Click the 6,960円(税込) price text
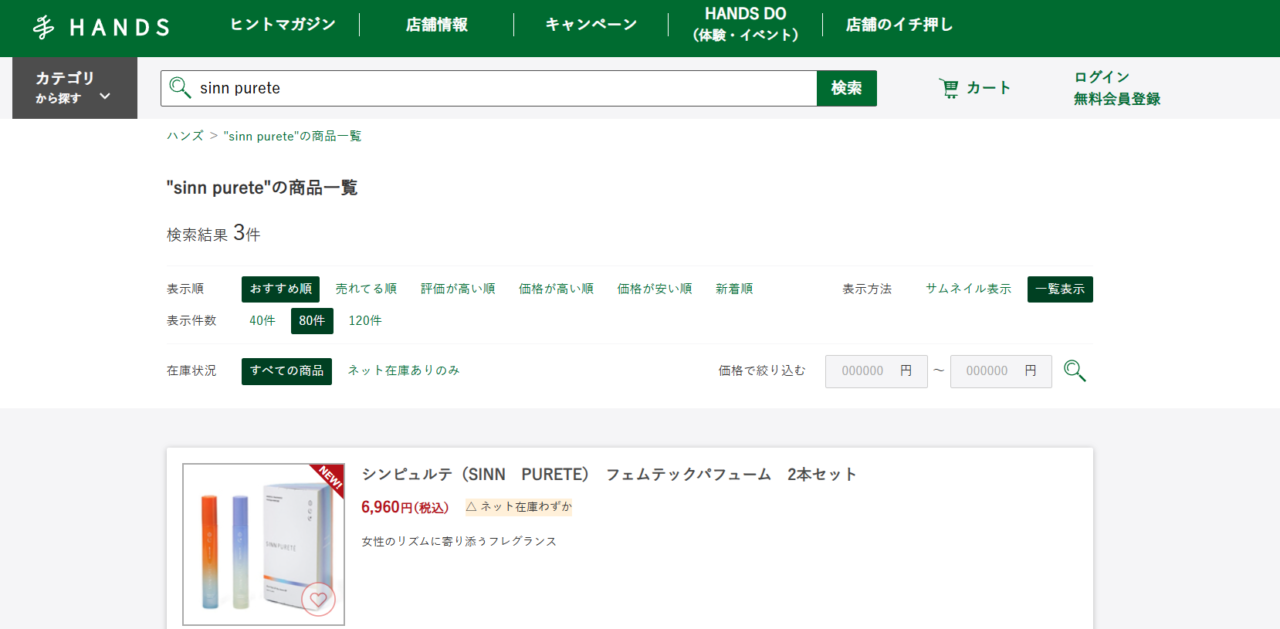This screenshot has width=1280, height=629. coord(405,507)
